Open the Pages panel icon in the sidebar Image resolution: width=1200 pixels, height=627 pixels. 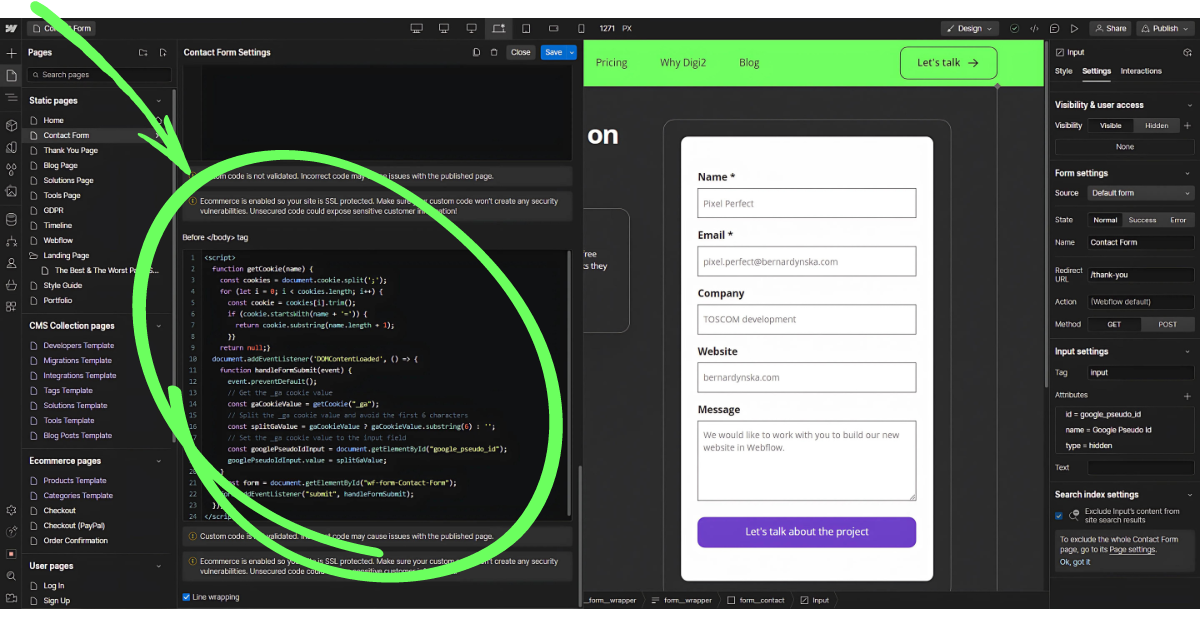point(11,76)
